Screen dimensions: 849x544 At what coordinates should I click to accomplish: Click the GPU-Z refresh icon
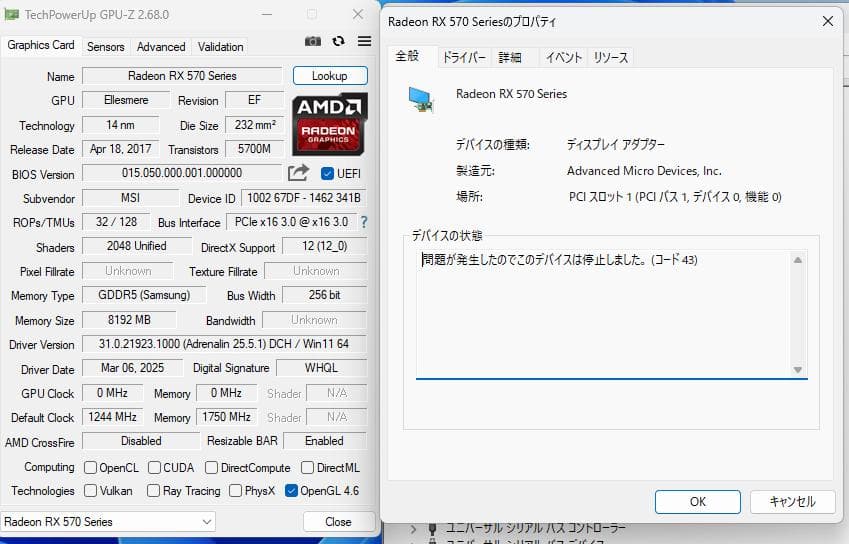338,41
